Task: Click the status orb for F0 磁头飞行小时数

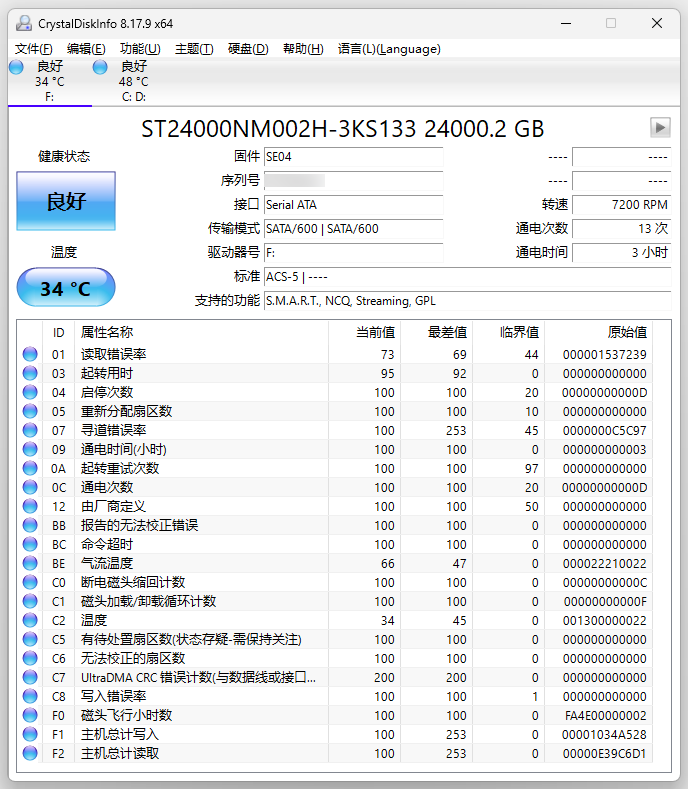Action: point(30,715)
